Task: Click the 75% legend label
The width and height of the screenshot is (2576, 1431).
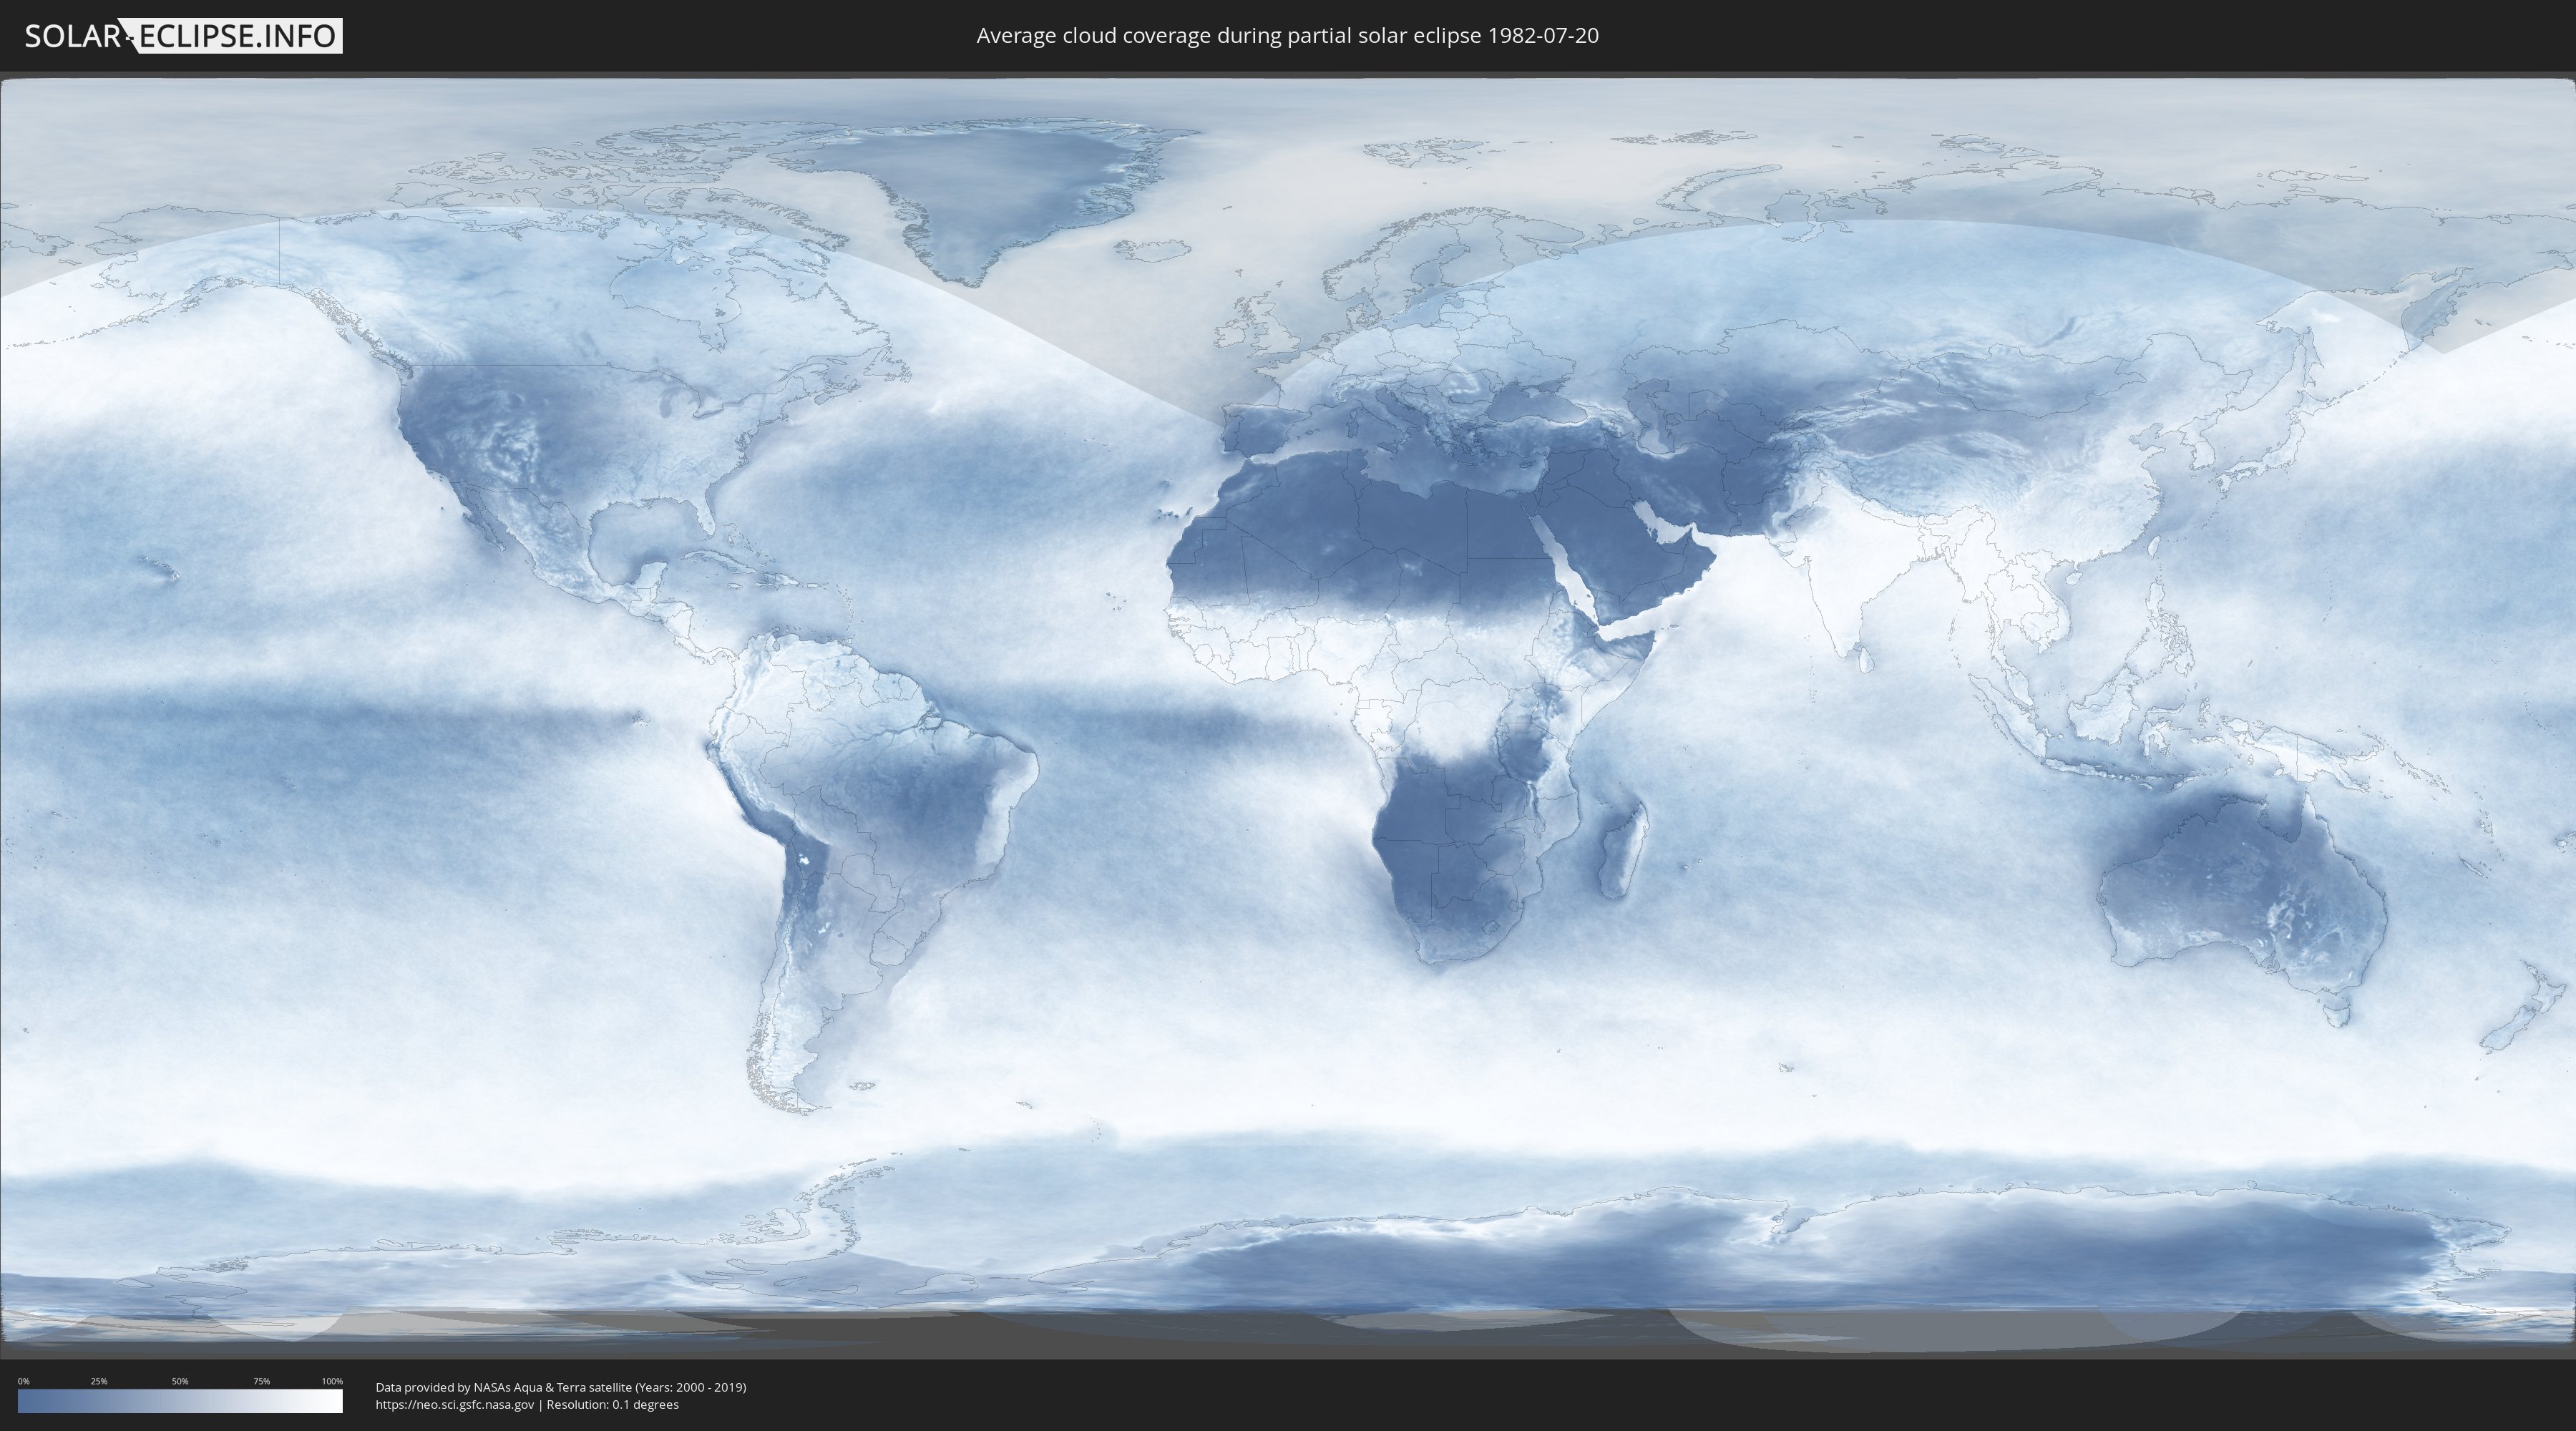Action: (x=261, y=1381)
